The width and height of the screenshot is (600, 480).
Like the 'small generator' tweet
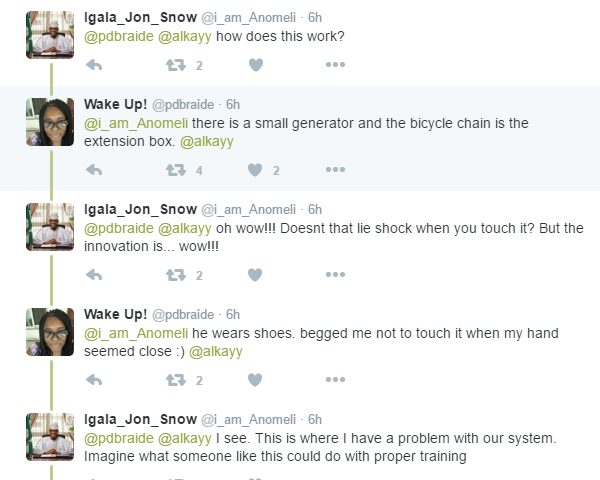tap(255, 170)
